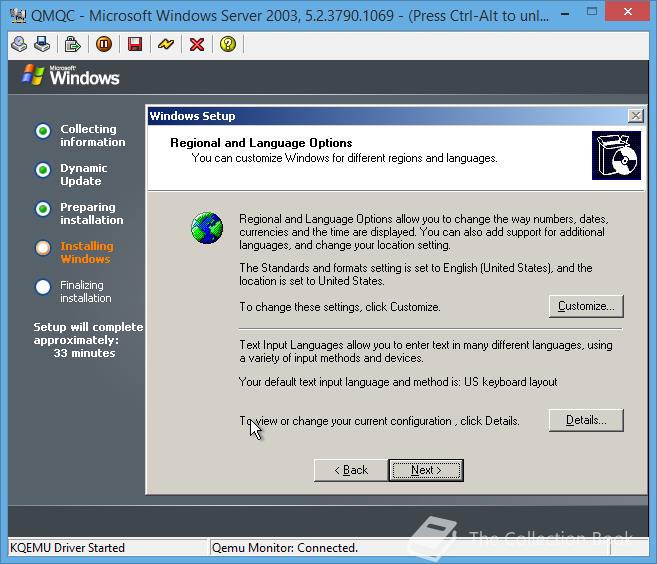The image size is (657, 564).
Task: Minimize the QMQC window
Action: coord(565,14)
